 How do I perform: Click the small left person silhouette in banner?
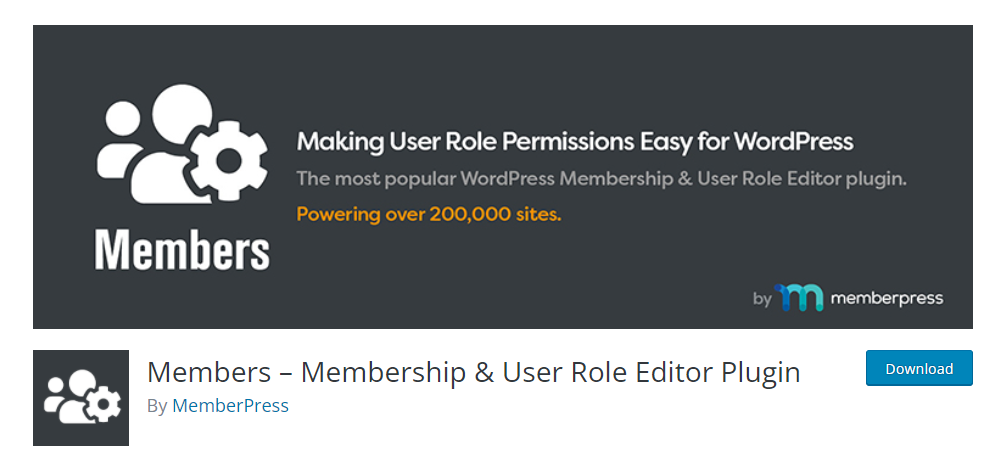pyautogui.click(x=120, y=141)
